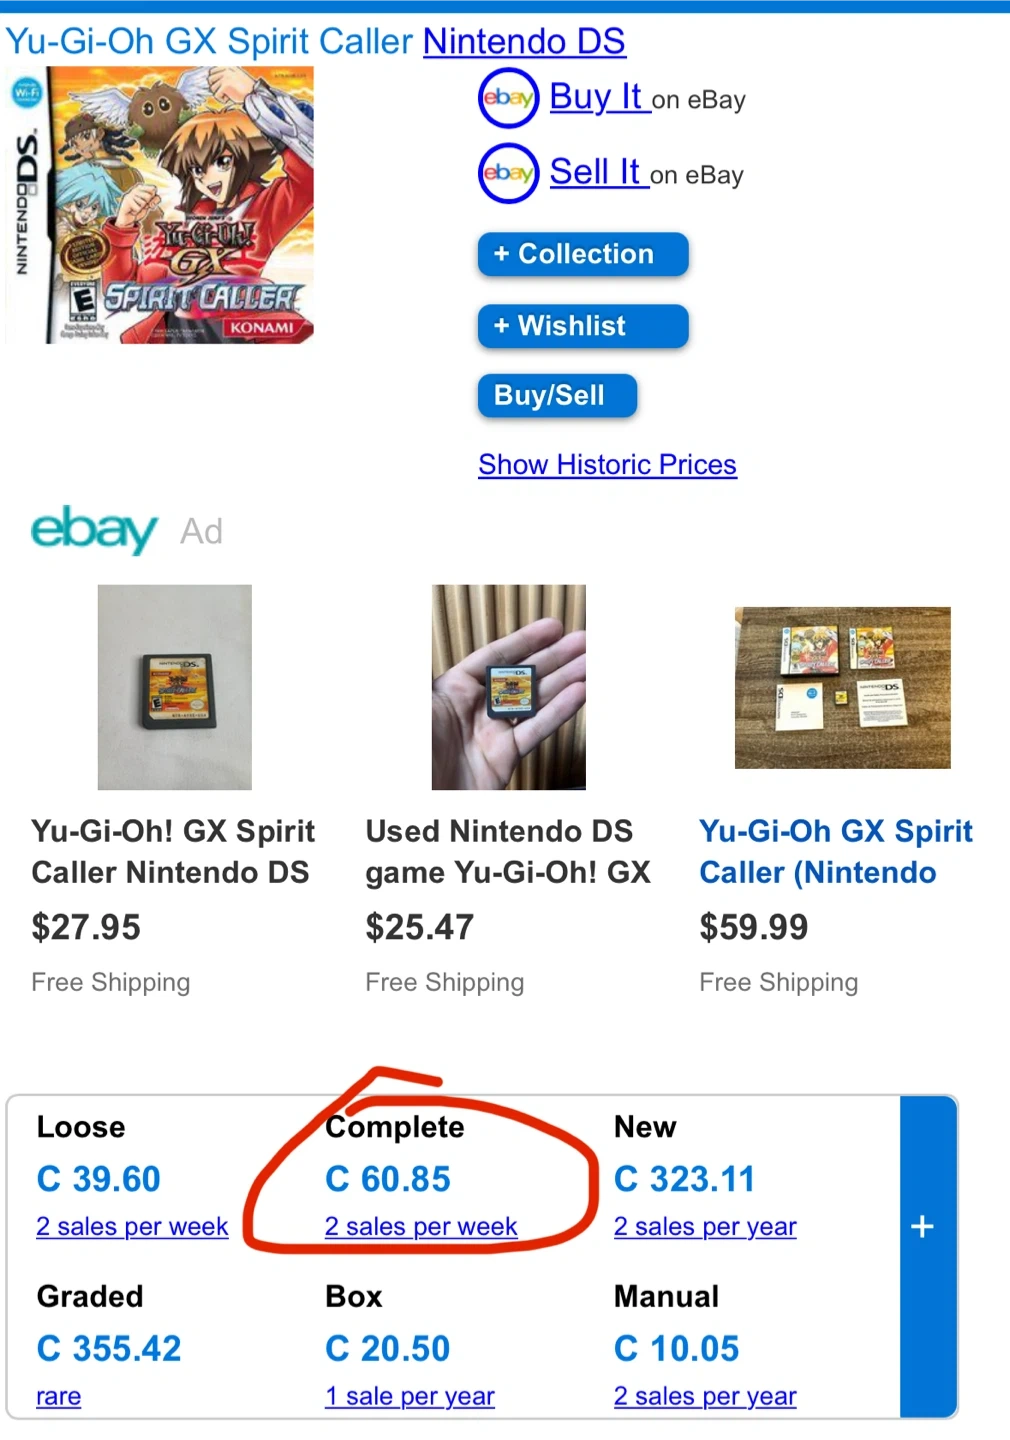Open the complete-in-box listing photo
Viewport: 1010px width, 1440px height.
point(842,687)
